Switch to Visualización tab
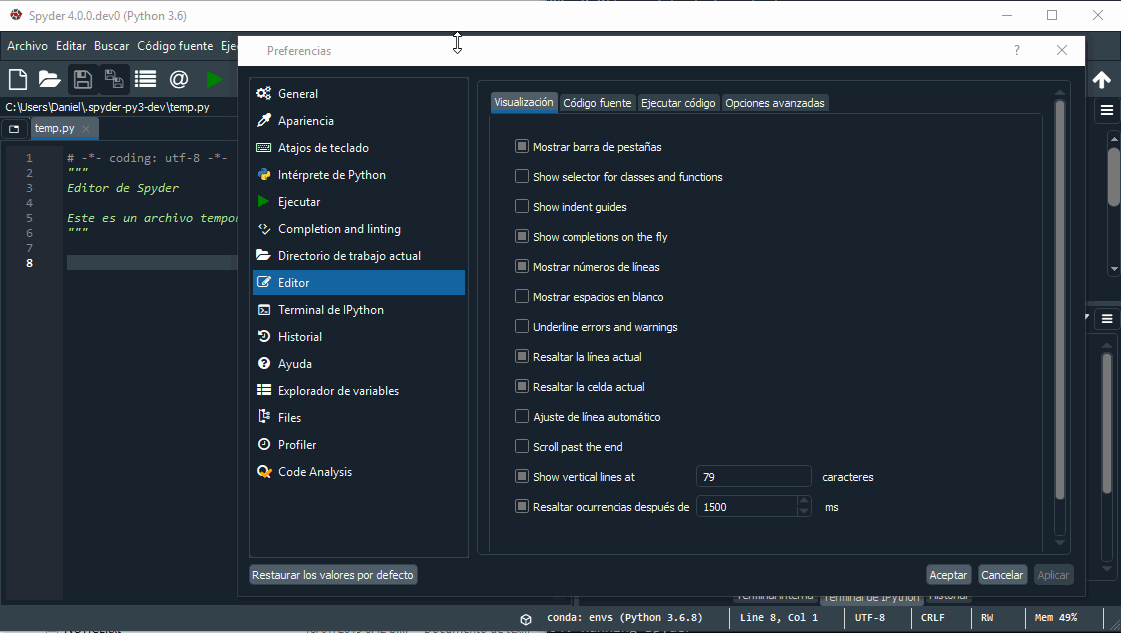The width and height of the screenshot is (1121, 633). (524, 102)
